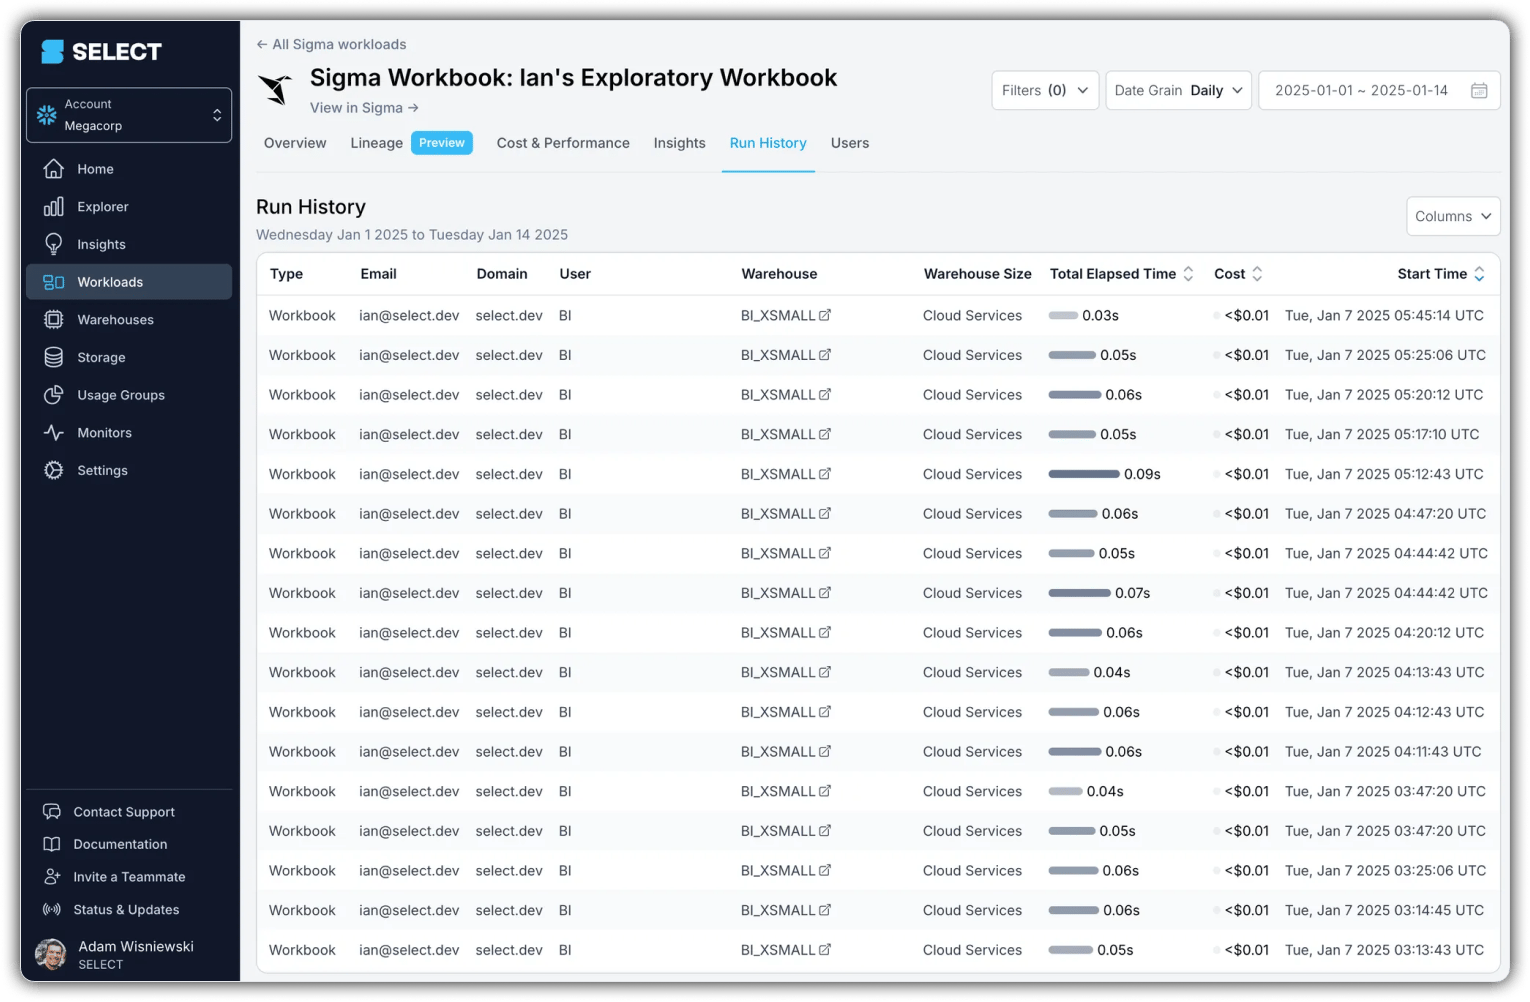Image resolution: width=1530 pixels, height=1002 pixels.
Task: Click the 0.07s elapsed time bar
Action: (1079, 593)
